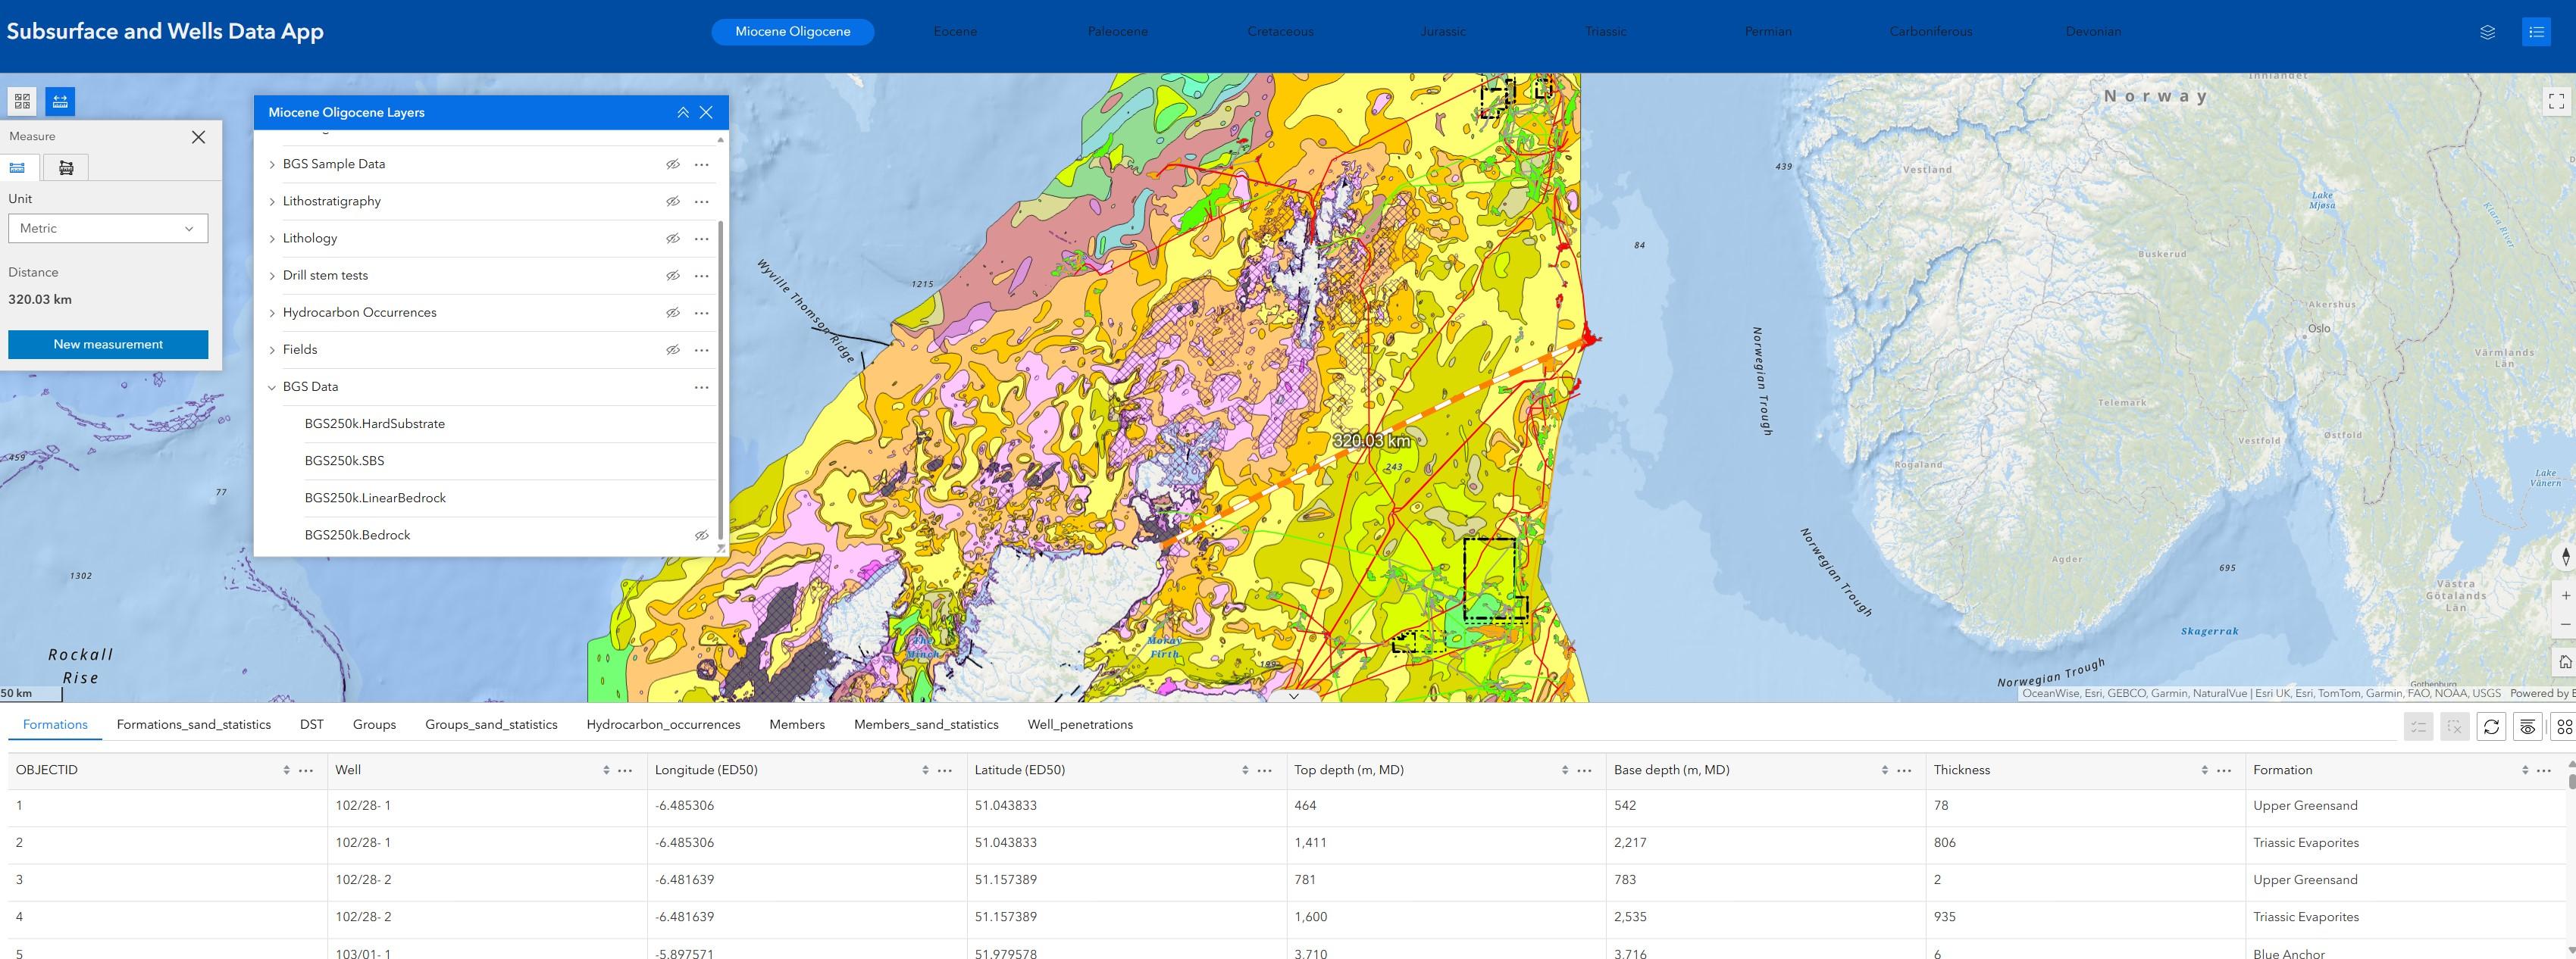Expand the Drill stem tests layer group

[271, 275]
